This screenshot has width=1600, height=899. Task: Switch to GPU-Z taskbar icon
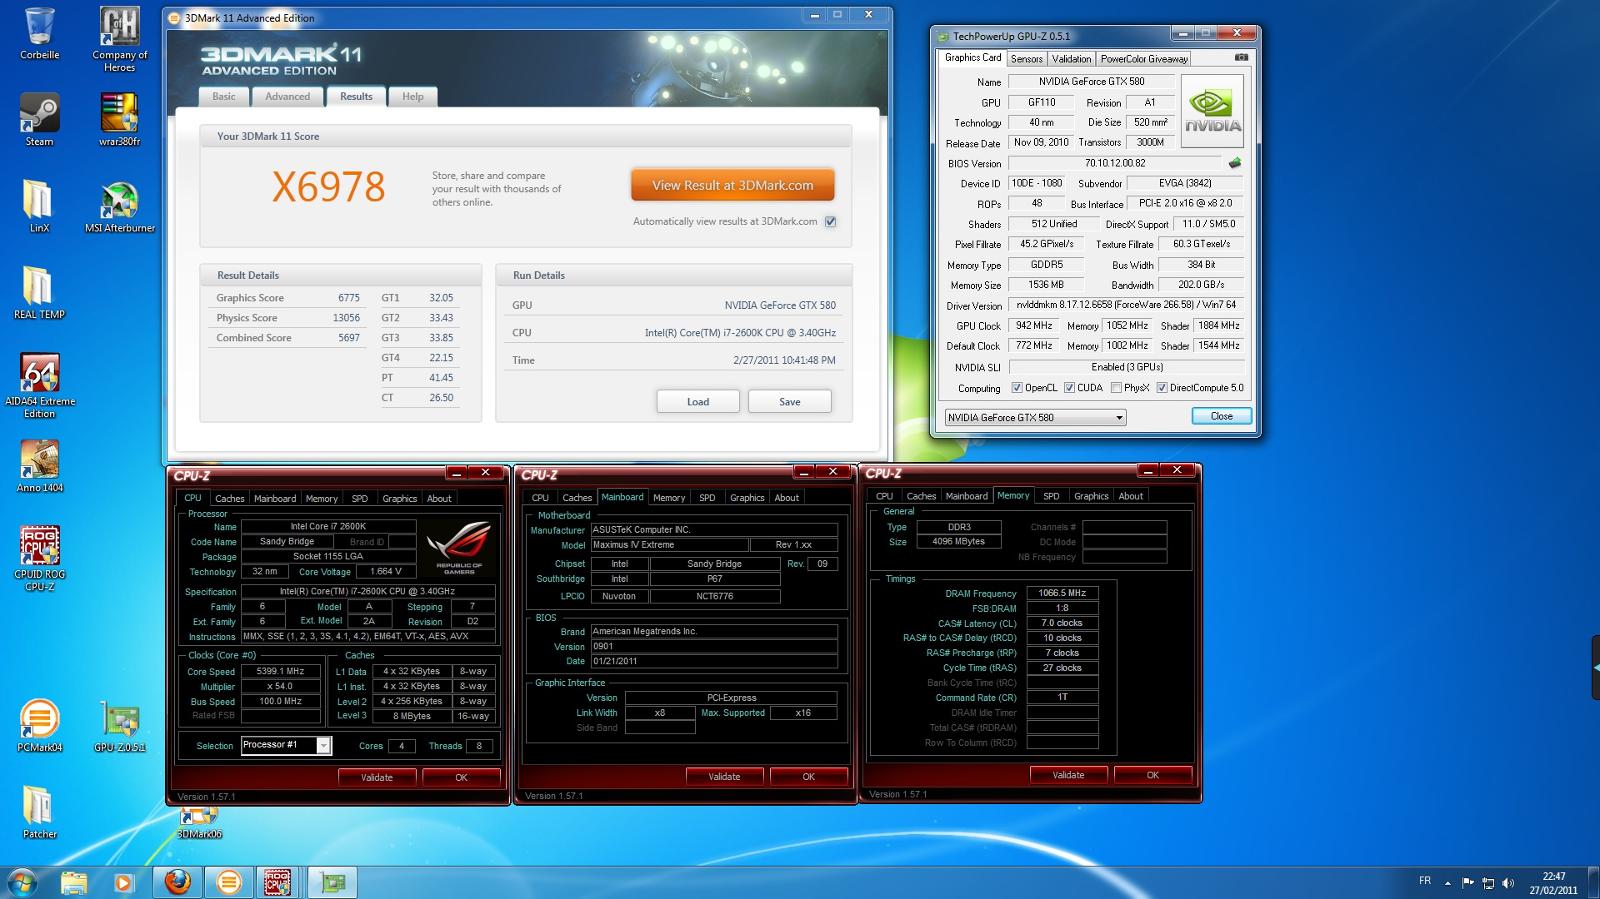[x=333, y=882]
